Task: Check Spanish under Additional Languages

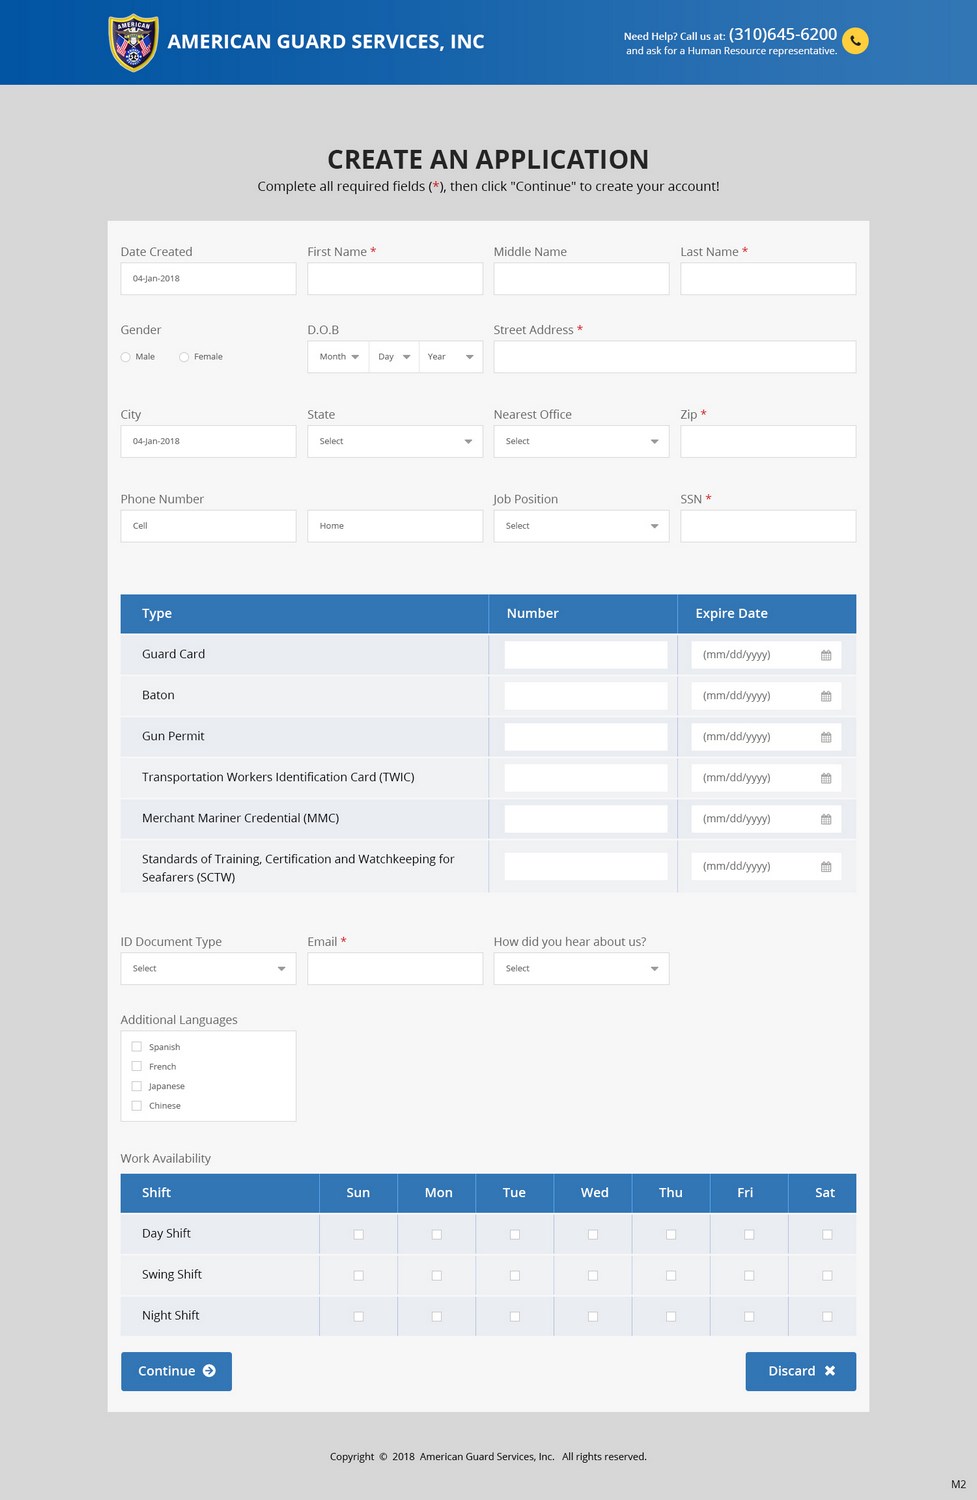Action: tap(137, 1046)
